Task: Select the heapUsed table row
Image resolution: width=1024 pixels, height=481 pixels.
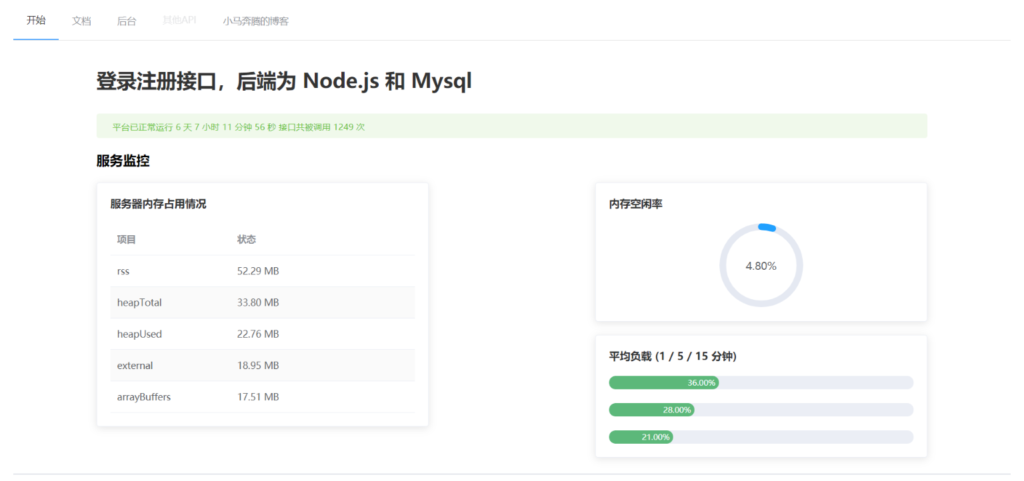Action: 262,334
